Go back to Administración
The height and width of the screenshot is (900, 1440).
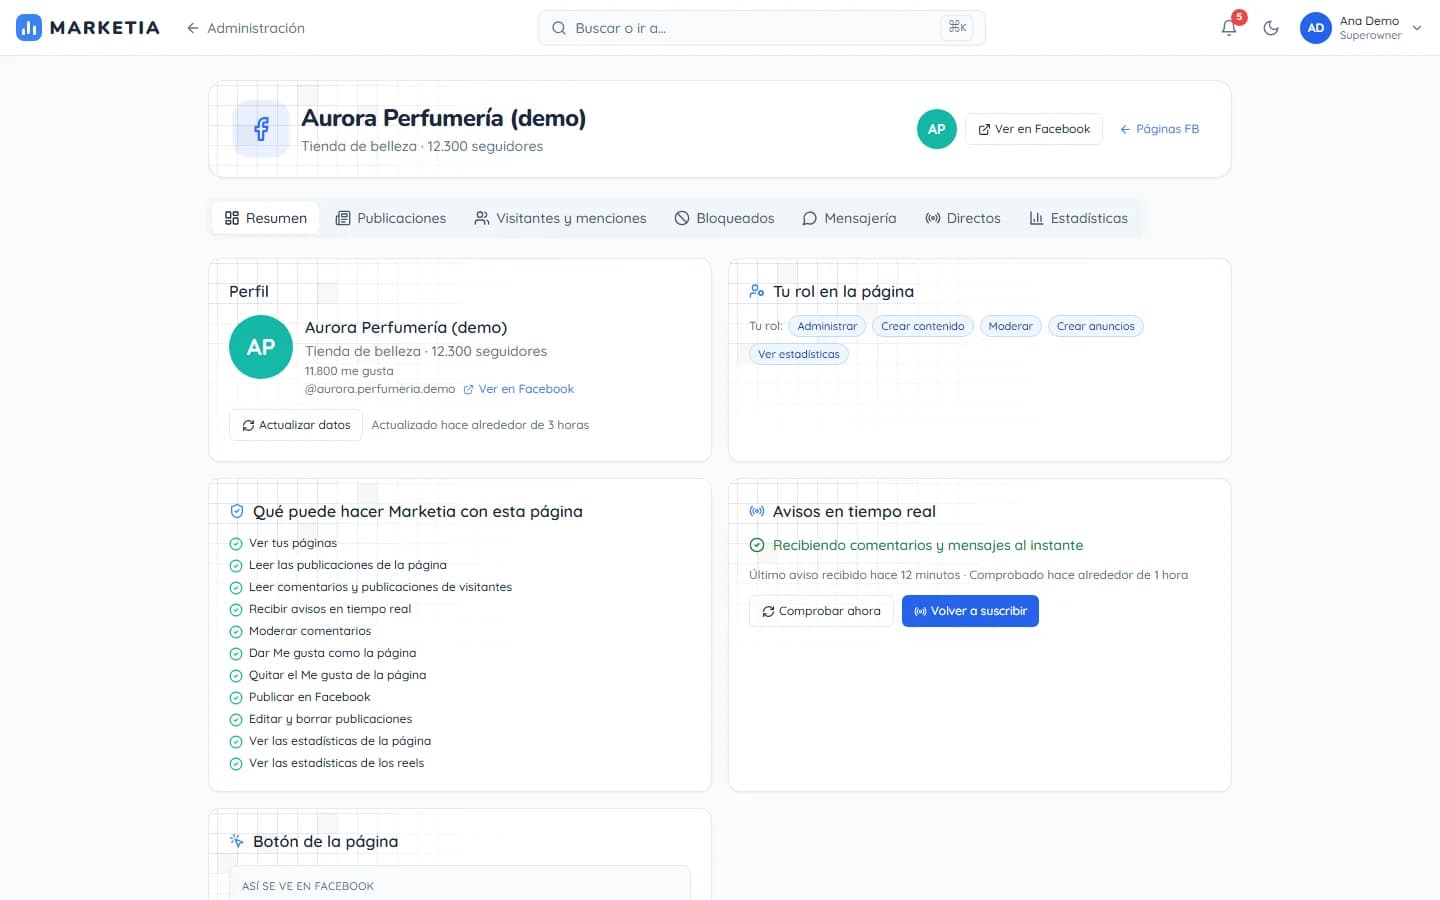(x=245, y=28)
